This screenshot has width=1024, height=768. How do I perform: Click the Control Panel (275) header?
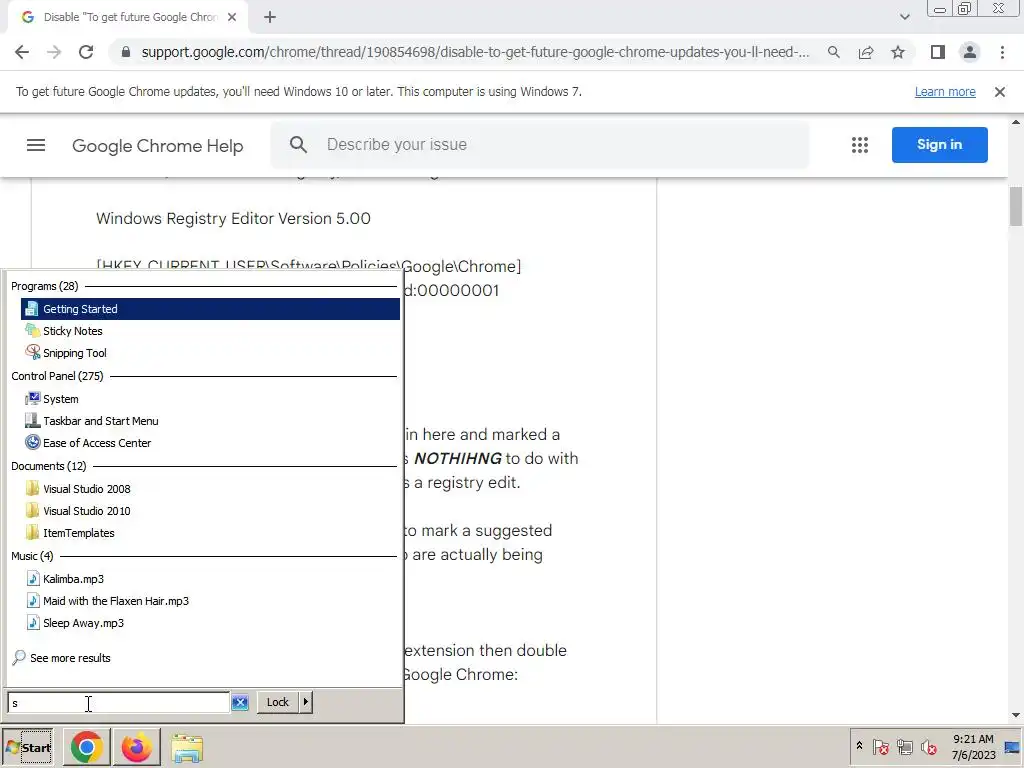pos(57,376)
